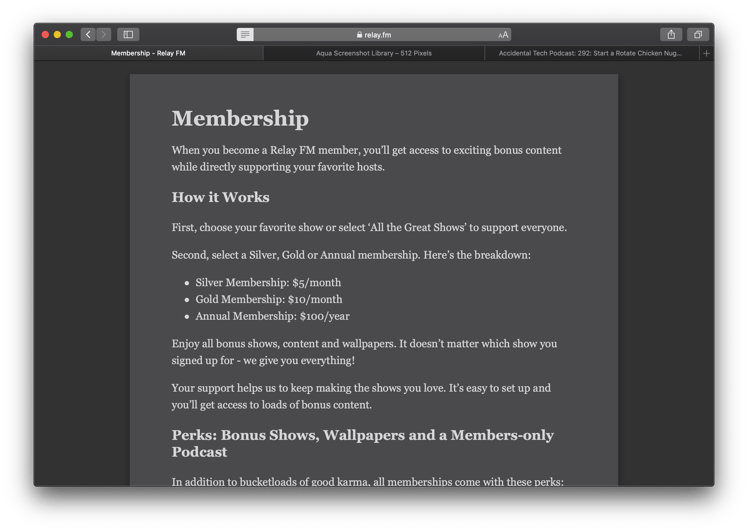Go back using the back arrow

click(x=88, y=34)
